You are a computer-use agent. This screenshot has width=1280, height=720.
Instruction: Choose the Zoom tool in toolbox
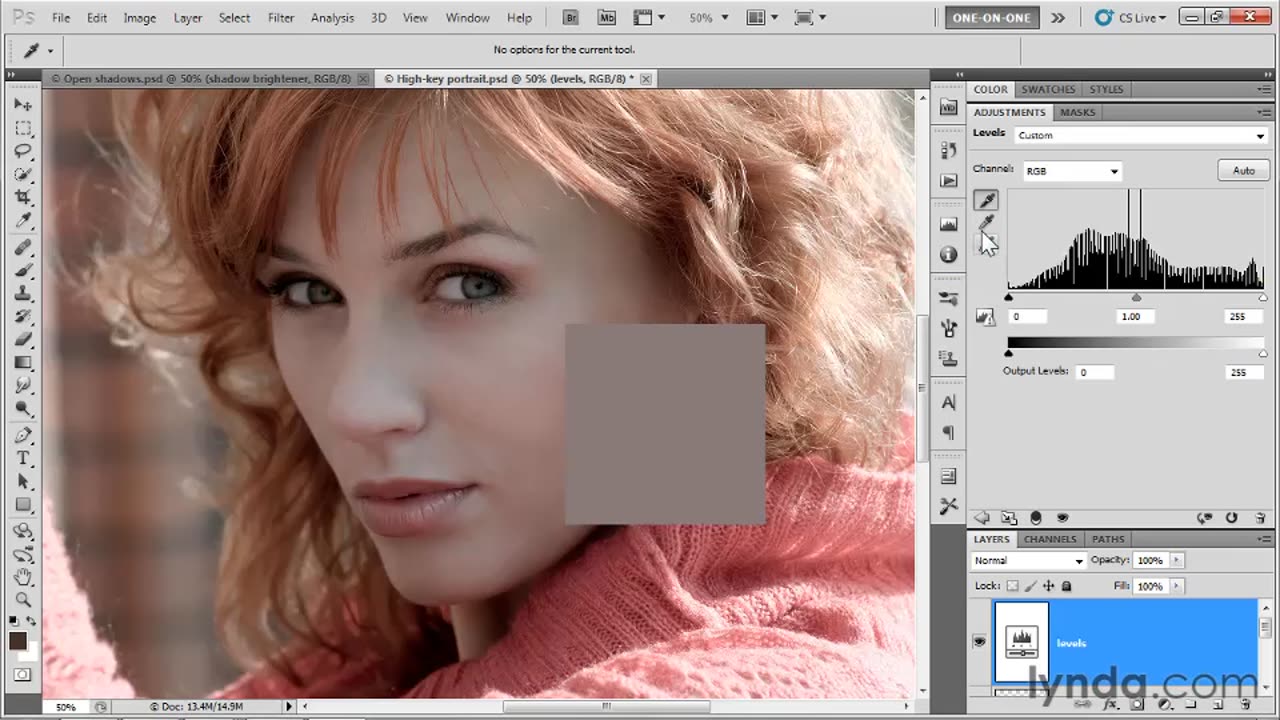23,599
